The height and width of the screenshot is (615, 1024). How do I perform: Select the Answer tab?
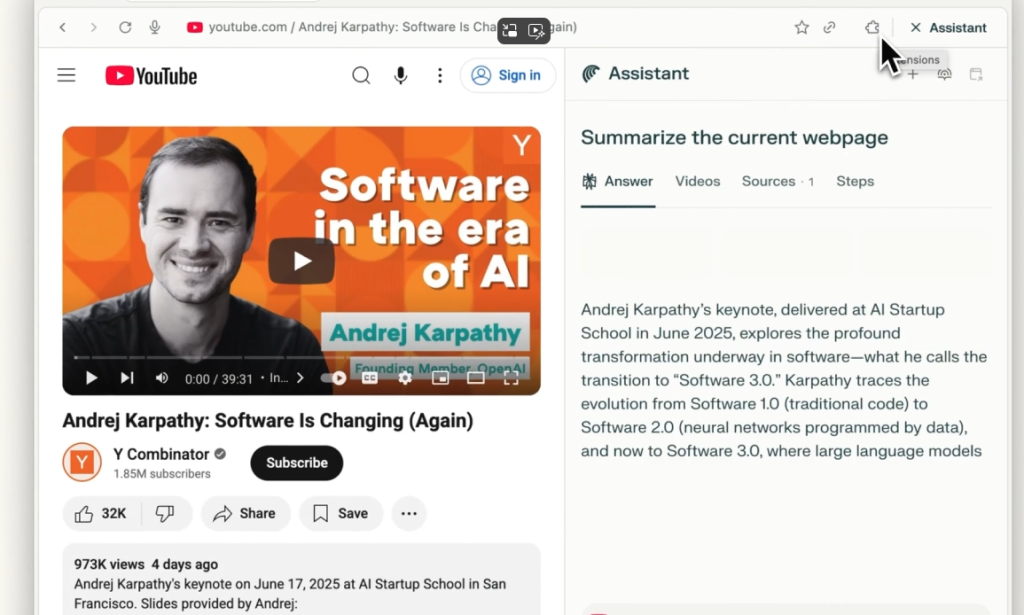618,182
